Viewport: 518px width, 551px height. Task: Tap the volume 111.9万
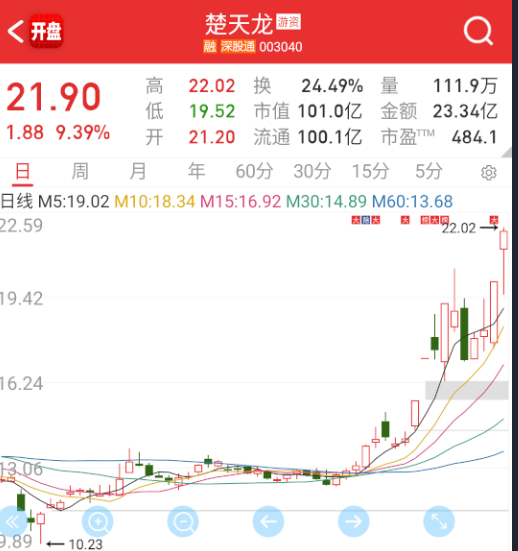click(465, 86)
